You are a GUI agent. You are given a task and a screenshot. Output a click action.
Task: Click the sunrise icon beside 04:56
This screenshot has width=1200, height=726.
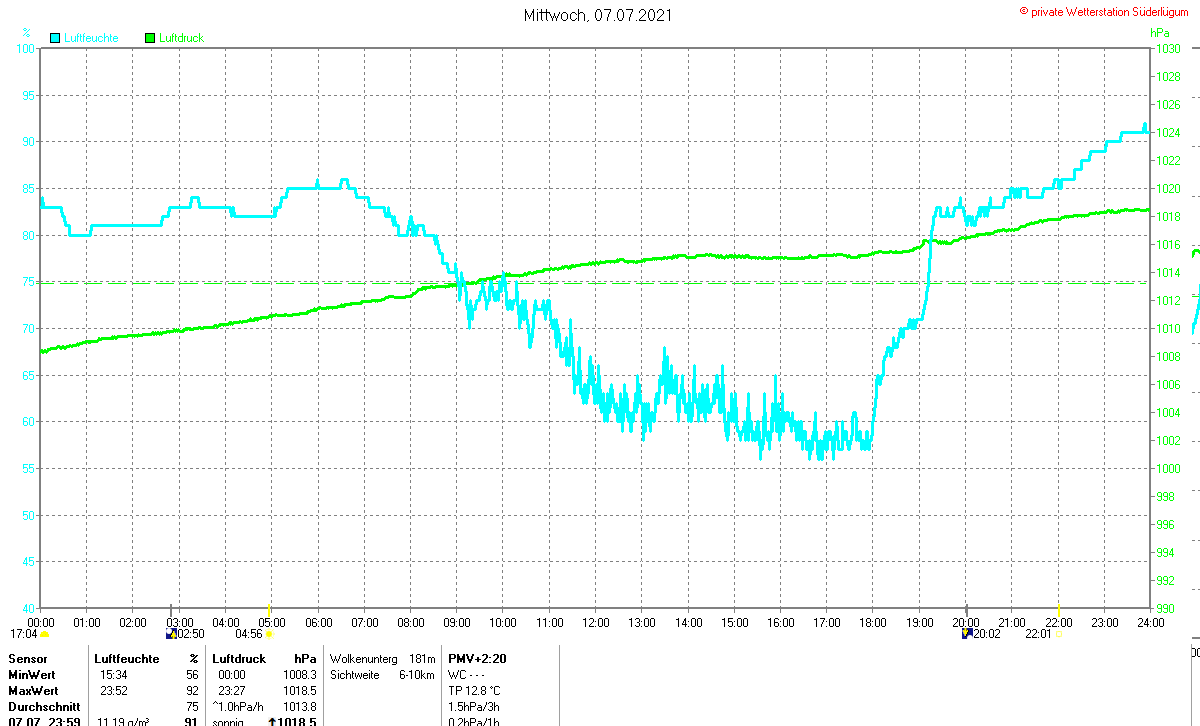(269, 634)
